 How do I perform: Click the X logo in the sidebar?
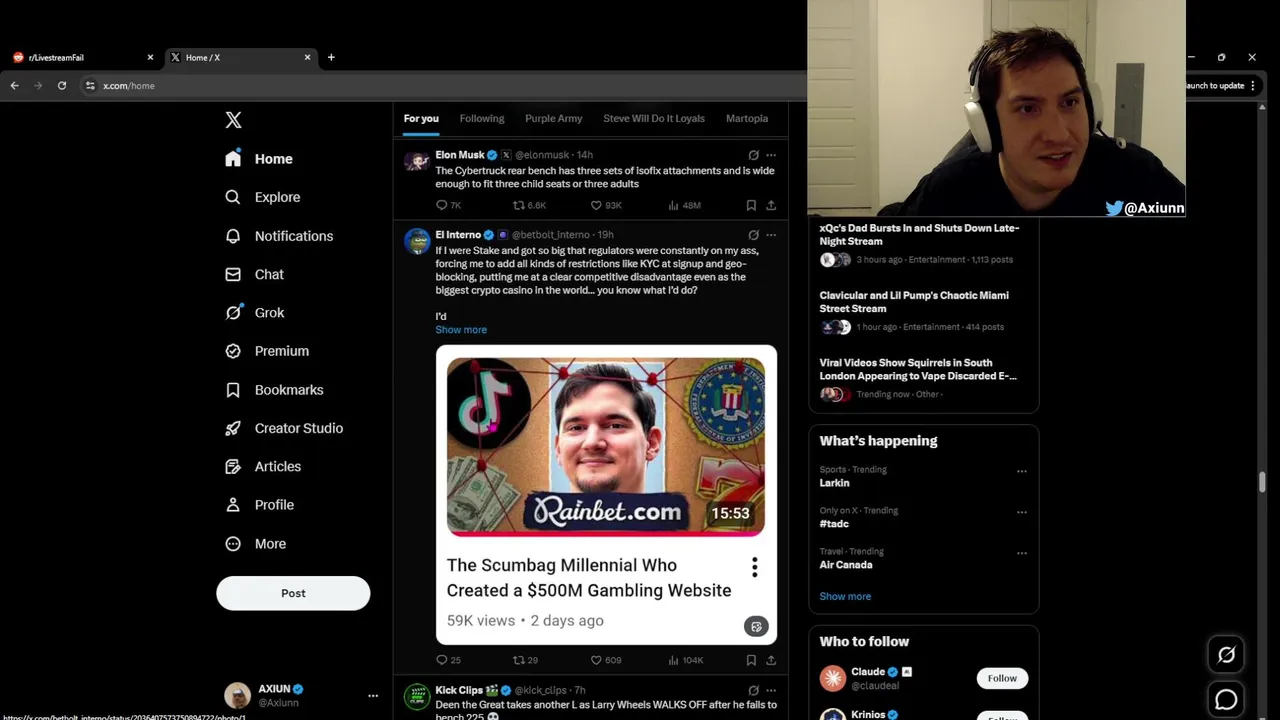tap(233, 120)
